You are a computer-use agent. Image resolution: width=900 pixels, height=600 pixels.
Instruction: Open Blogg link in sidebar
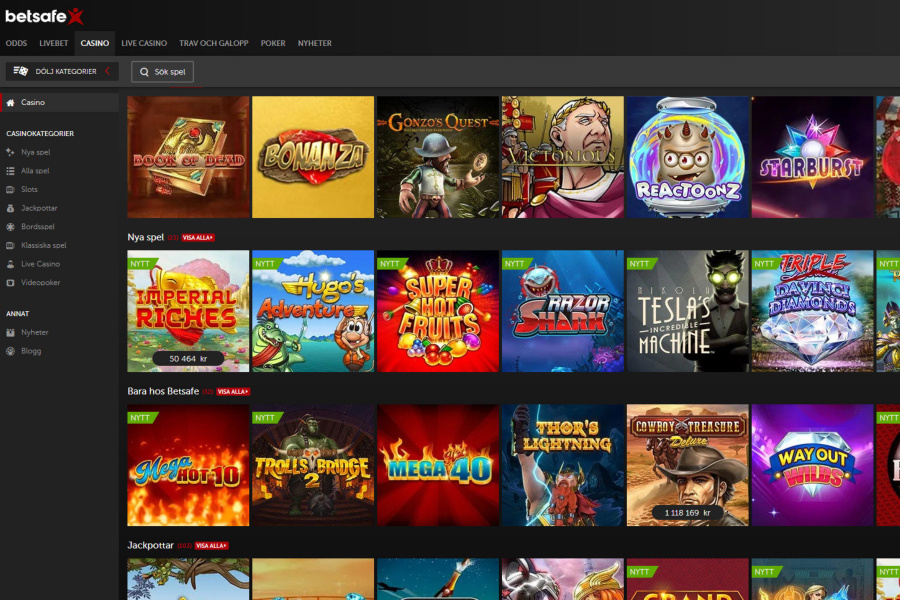pos(31,351)
